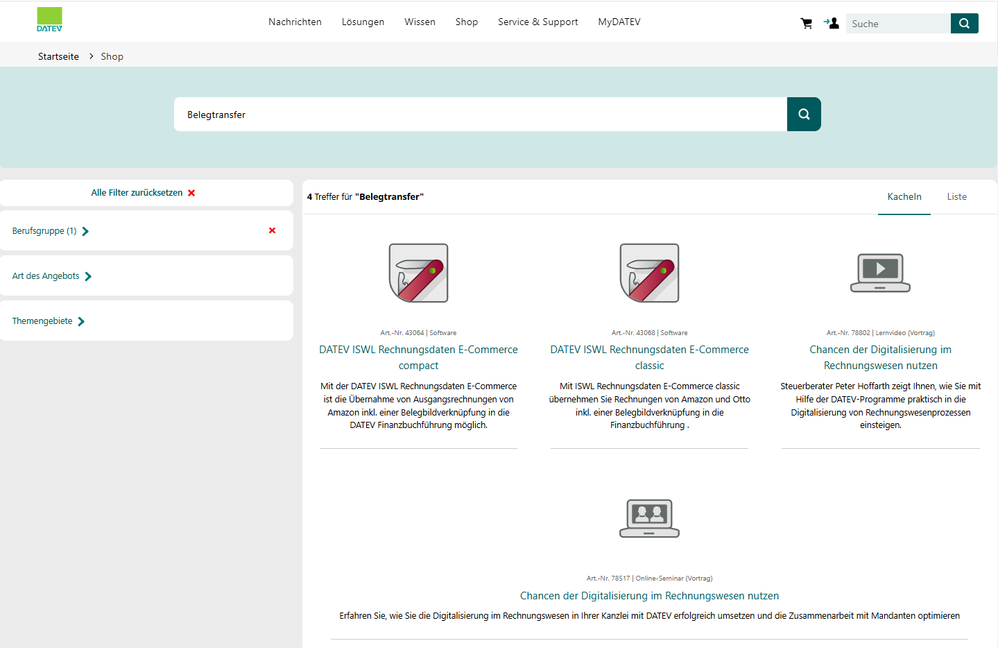
Task: Click the description starting 'Steuerberater Peter Hoffarth'
Action: pos(880,405)
